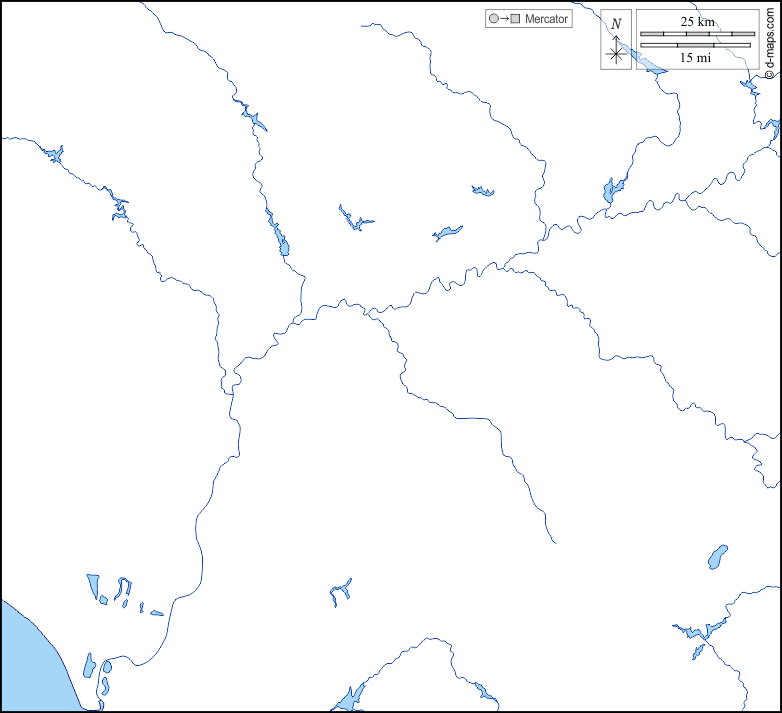Click the "25 km" scale label
Screen dimensions: 782x713
pyautogui.click(x=697, y=21)
